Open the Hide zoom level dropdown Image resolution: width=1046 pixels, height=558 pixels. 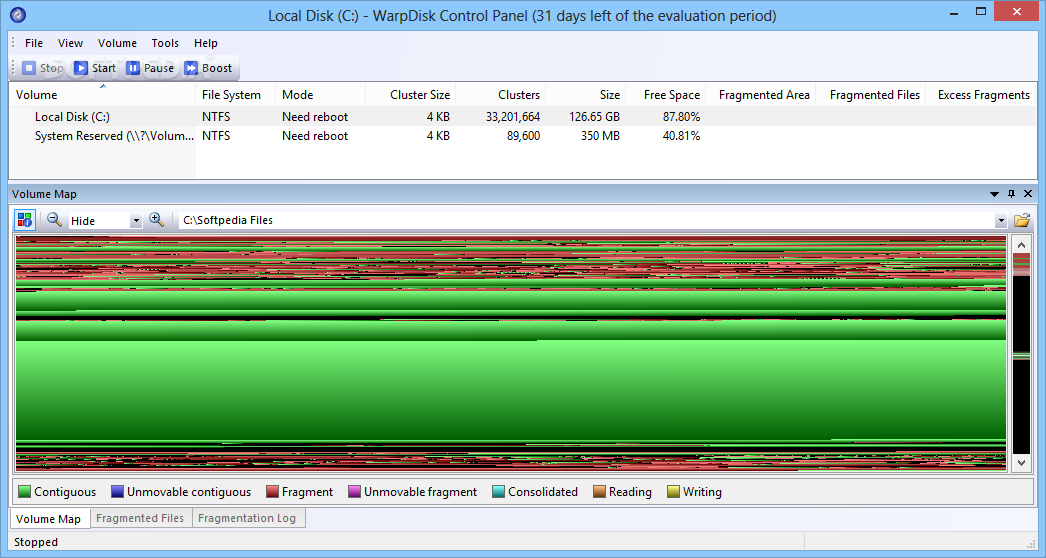pyautogui.click(x=136, y=221)
